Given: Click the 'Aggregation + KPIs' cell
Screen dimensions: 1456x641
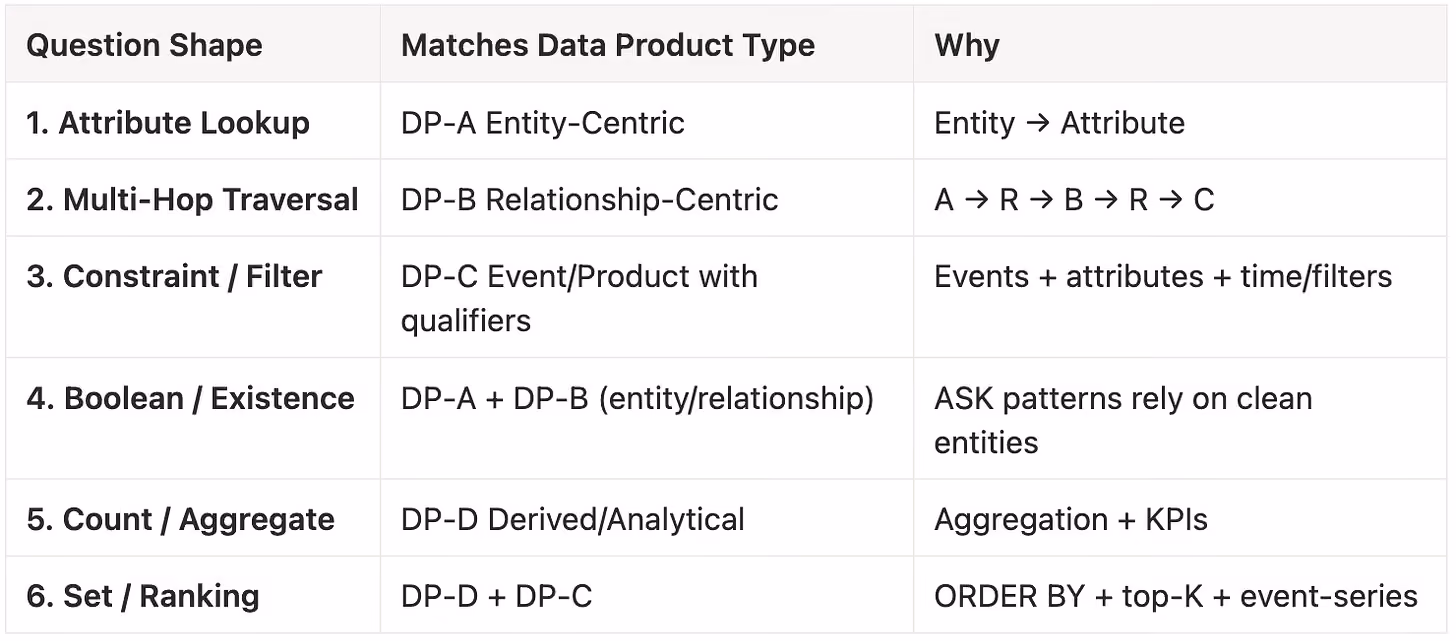Looking at the screenshot, I should click(1181, 518).
